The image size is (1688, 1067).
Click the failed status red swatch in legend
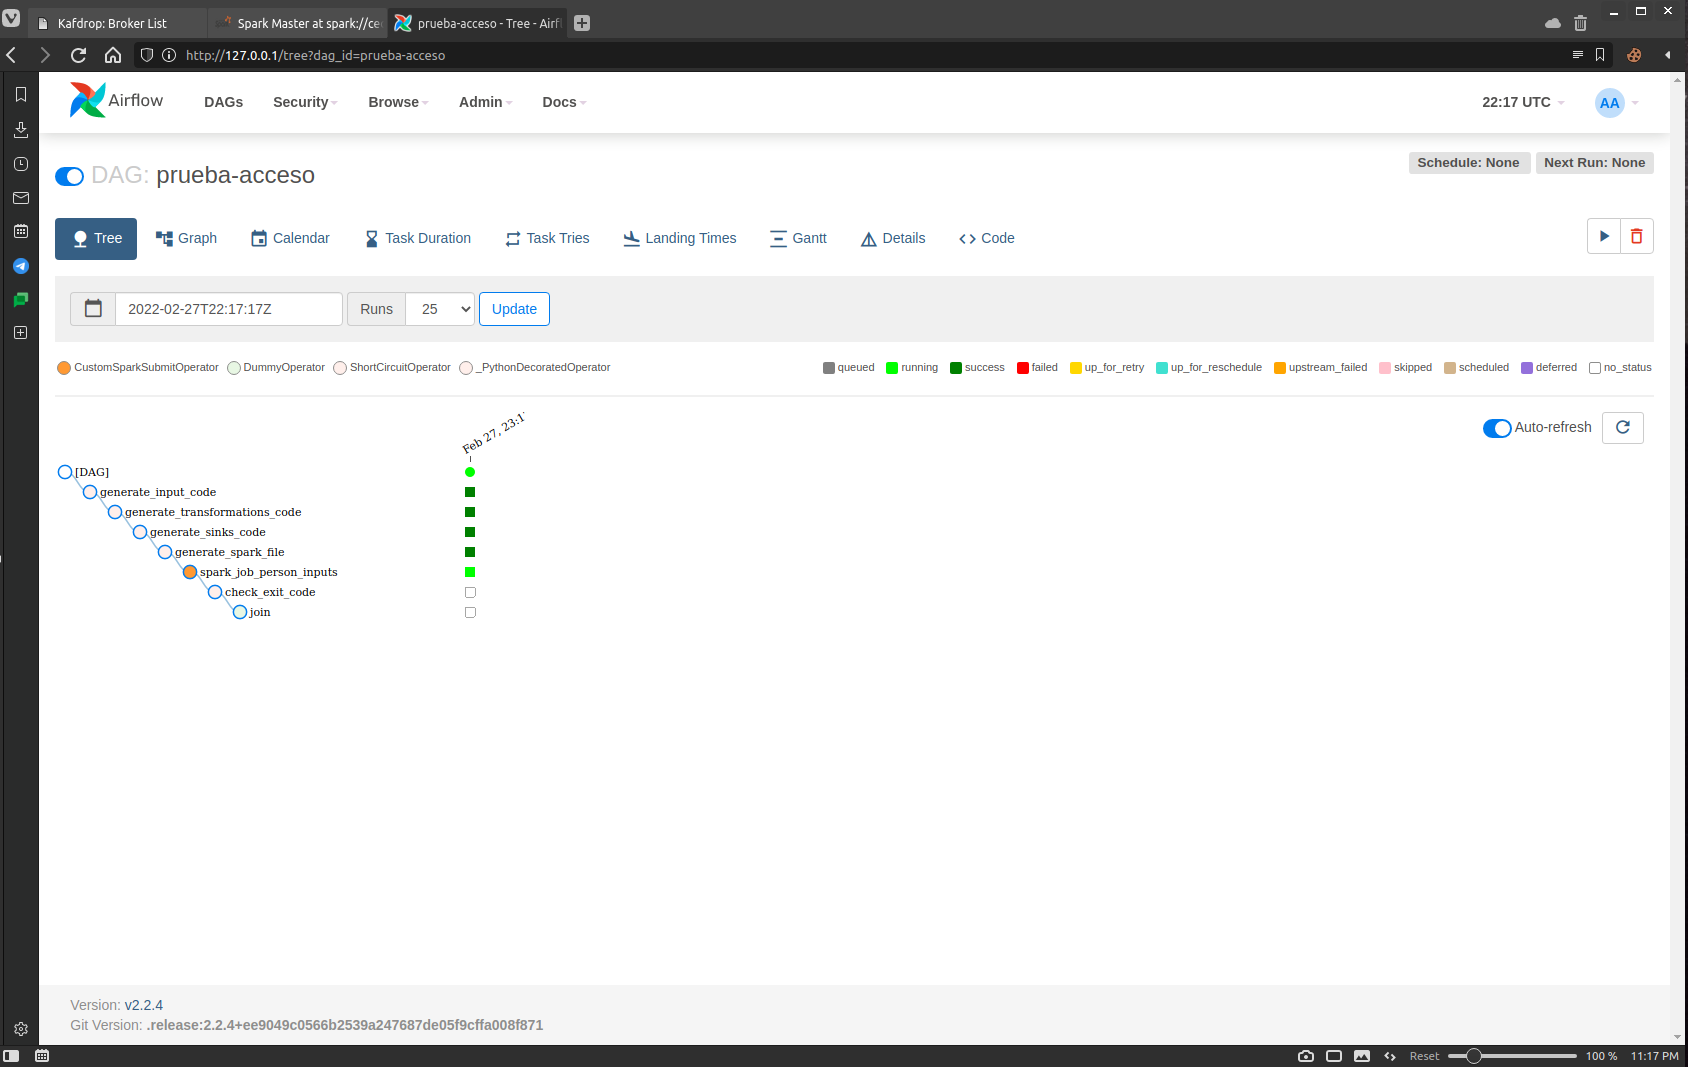pos(1023,368)
